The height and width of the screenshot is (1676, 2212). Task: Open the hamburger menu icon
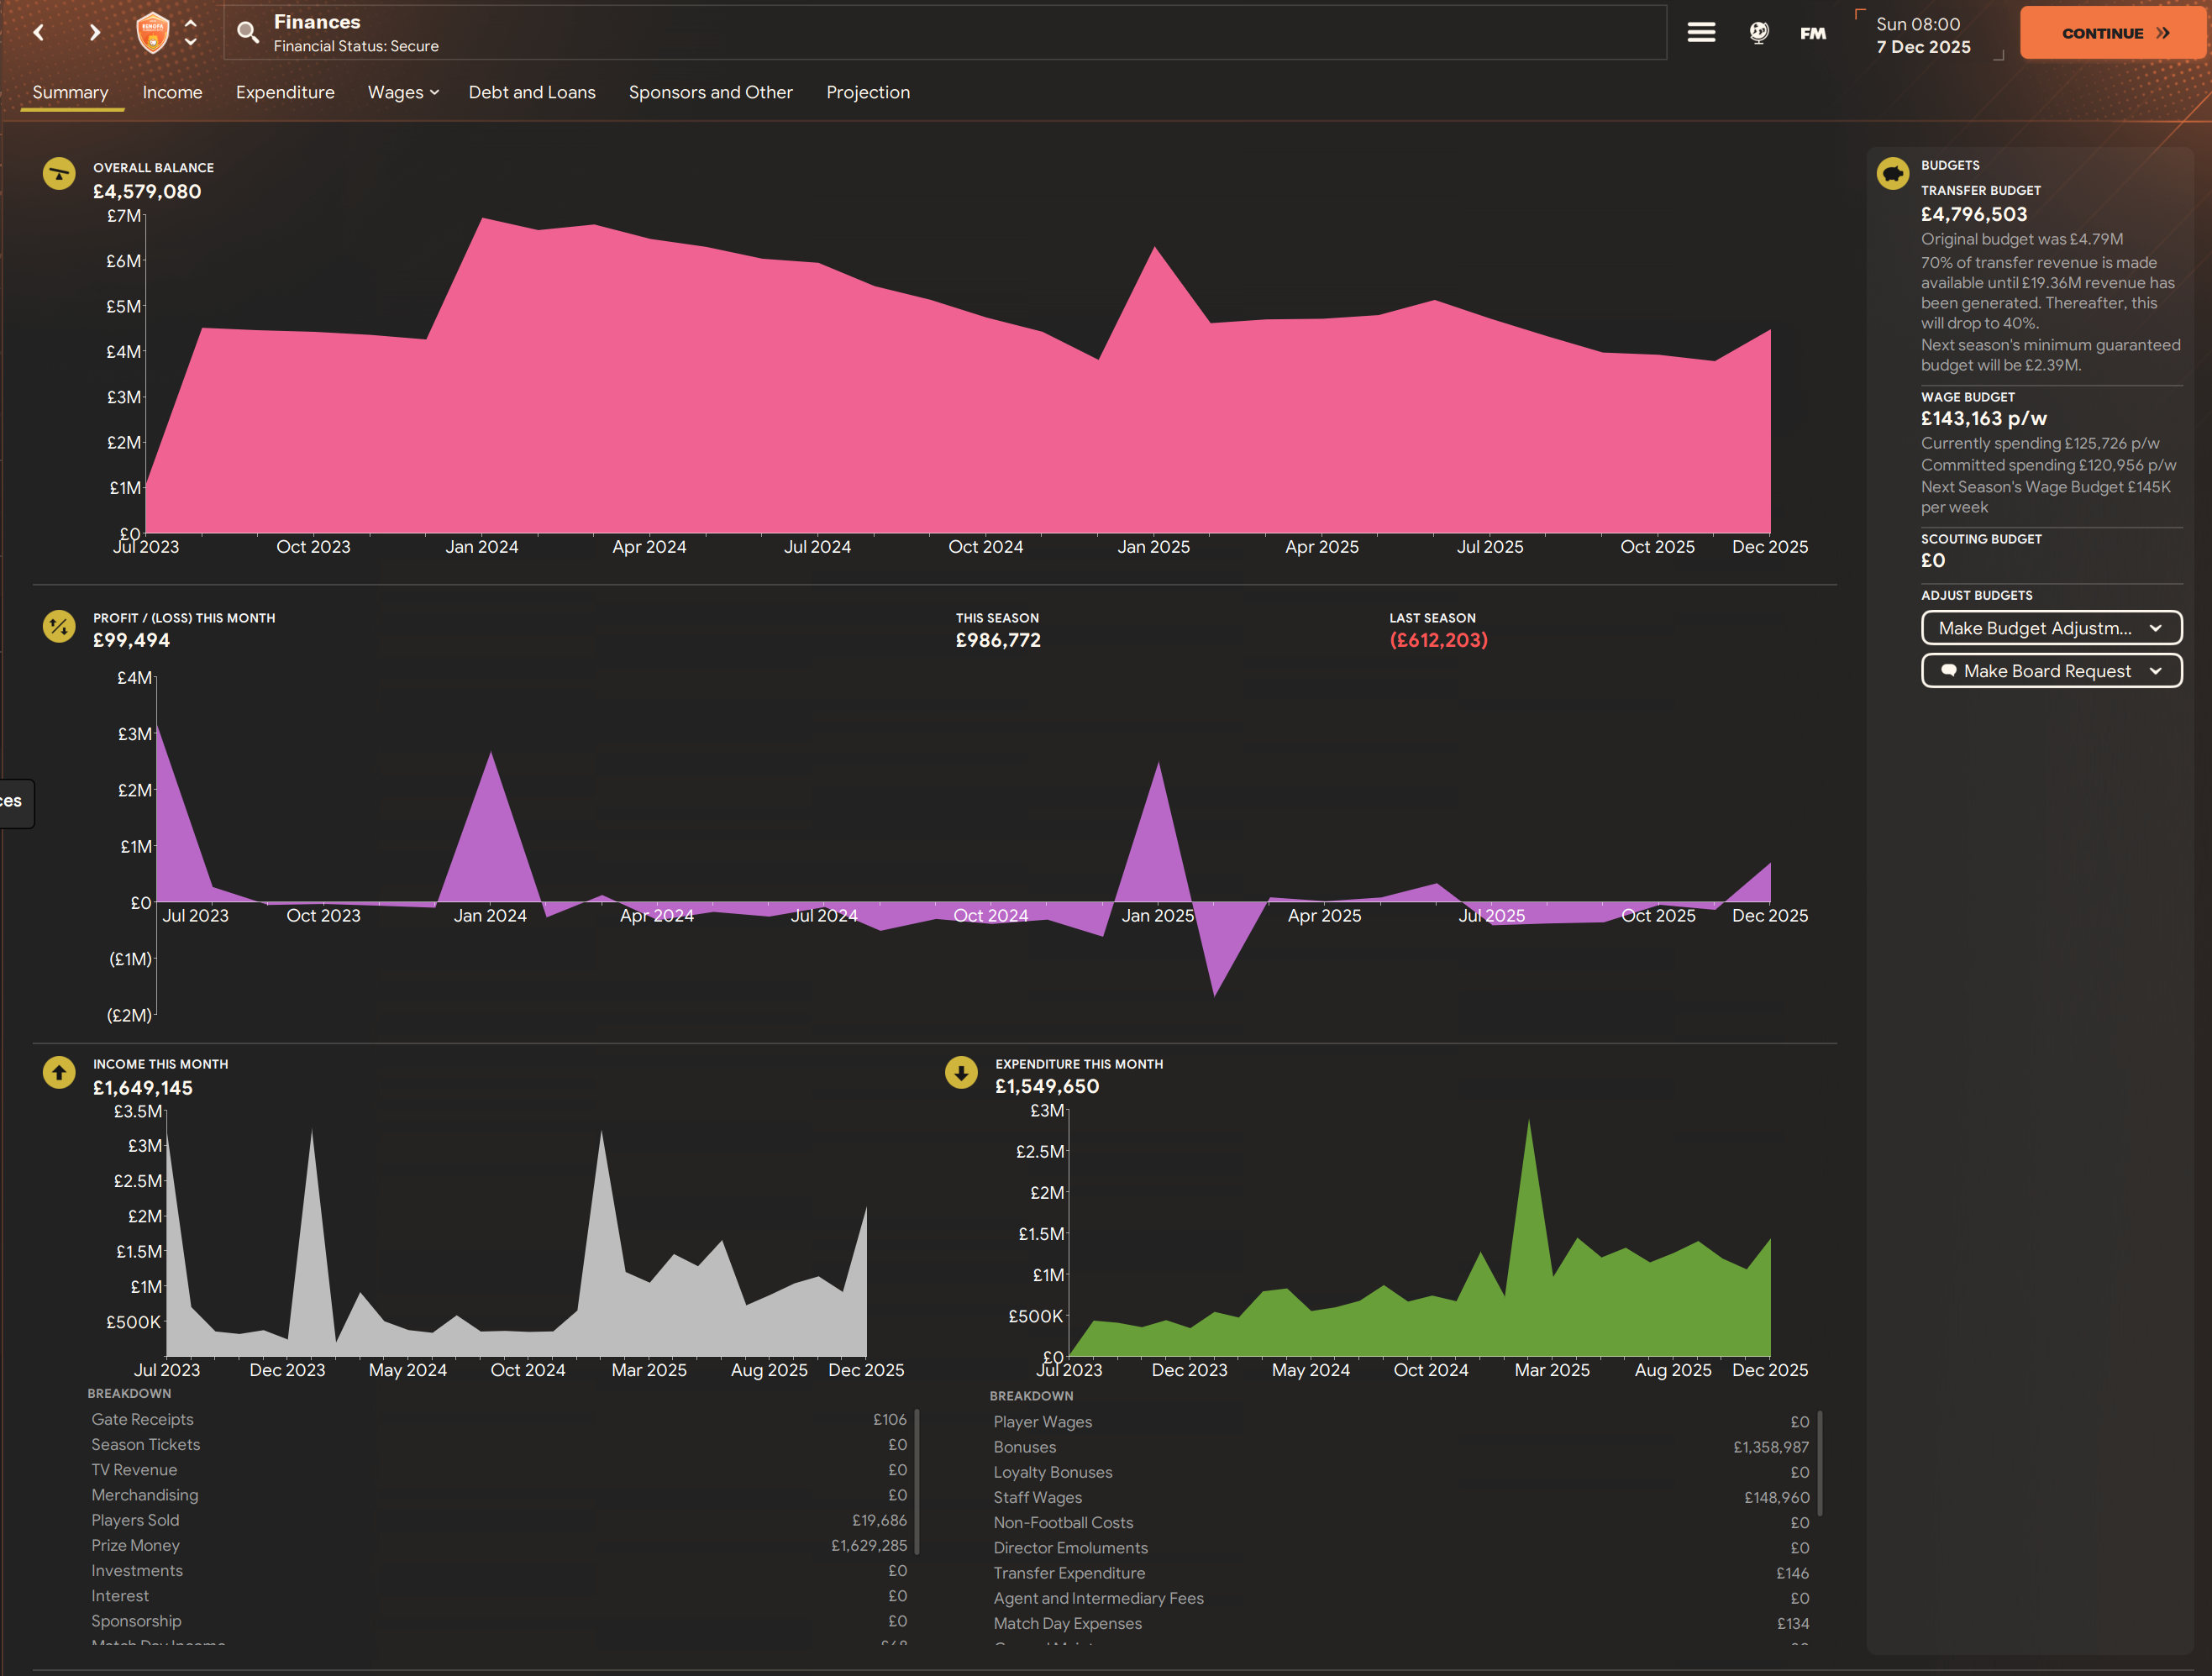click(x=1701, y=33)
